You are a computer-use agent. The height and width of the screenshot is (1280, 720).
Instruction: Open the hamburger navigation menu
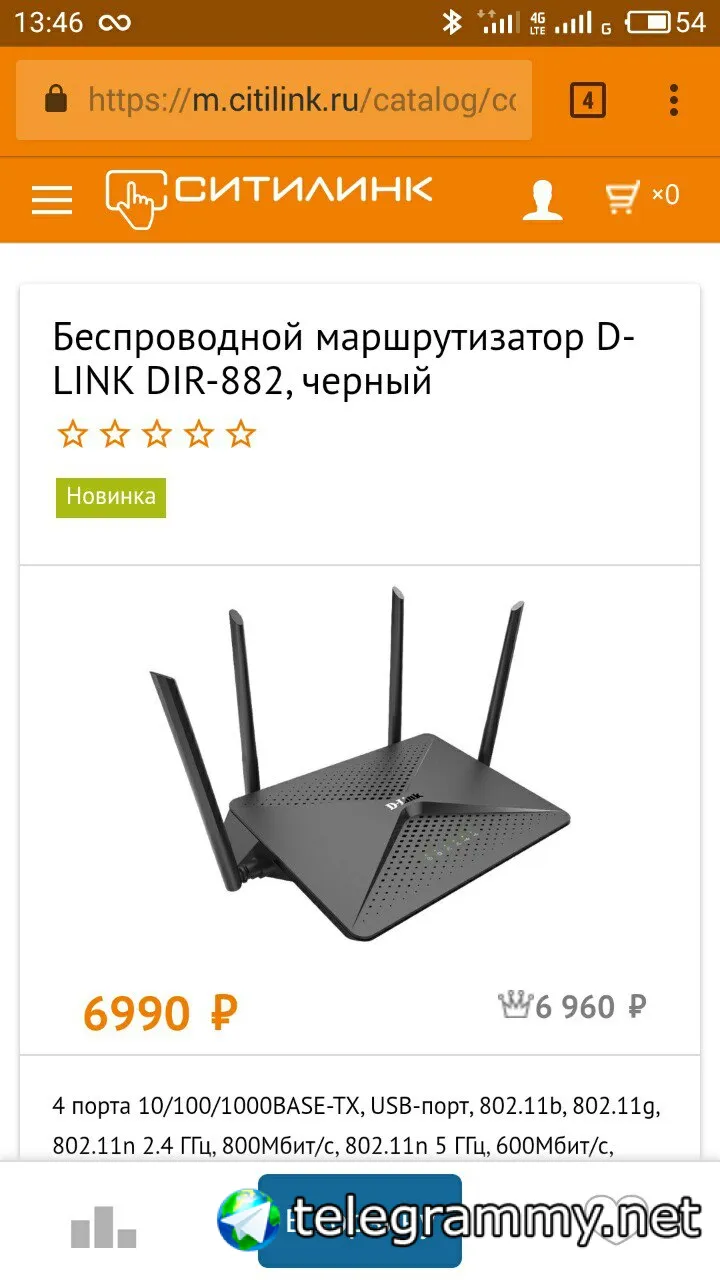pos(52,200)
